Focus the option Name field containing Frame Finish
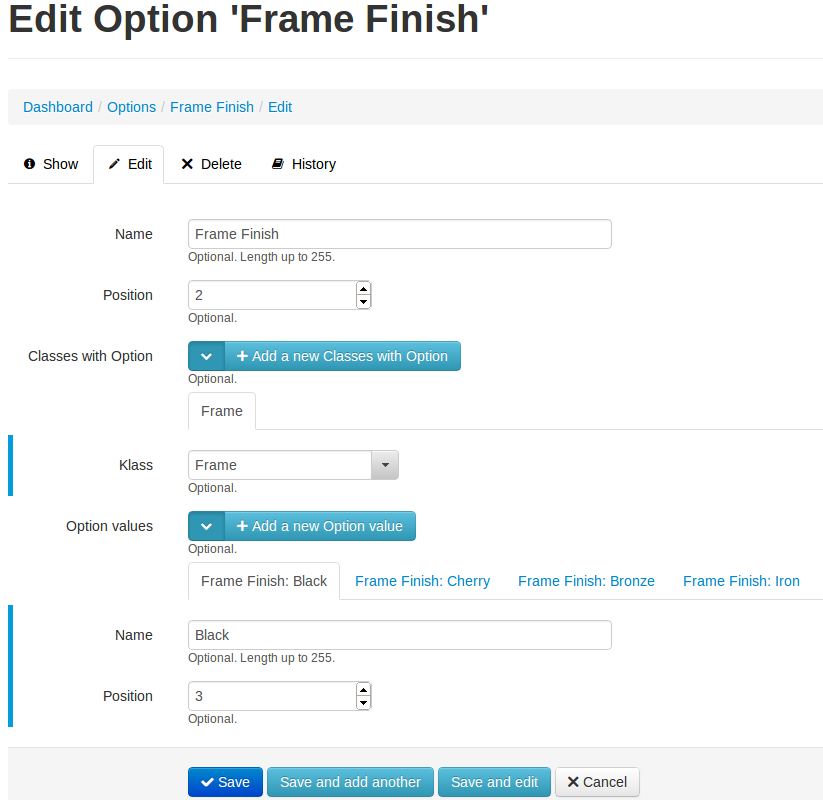 pyautogui.click(x=399, y=234)
